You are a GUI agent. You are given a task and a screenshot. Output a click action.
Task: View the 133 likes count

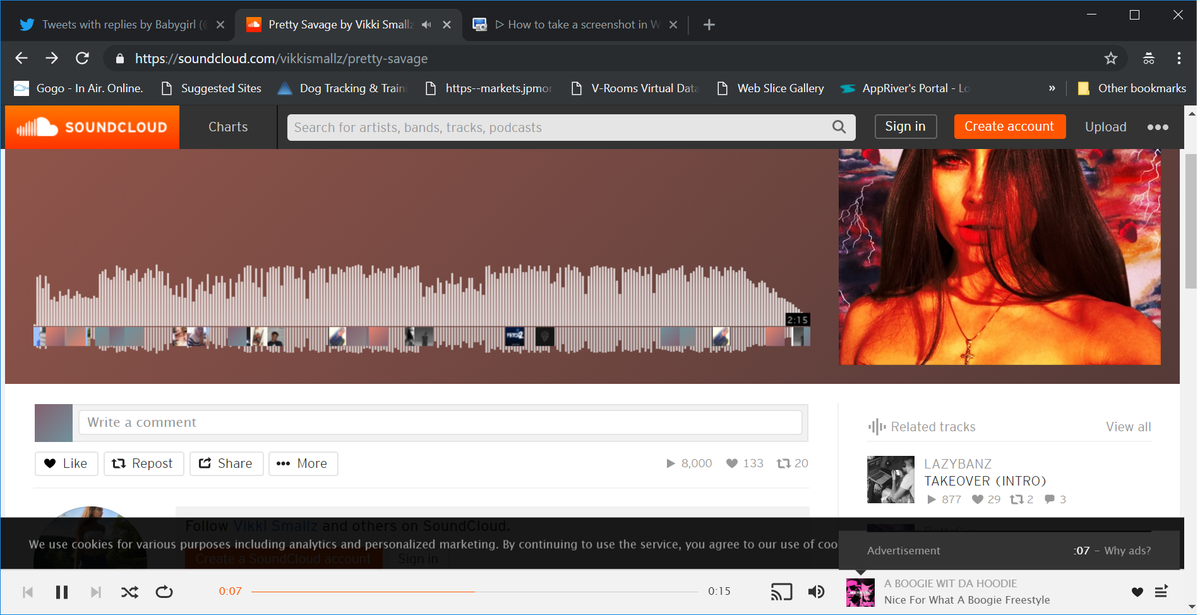(745, 463)
